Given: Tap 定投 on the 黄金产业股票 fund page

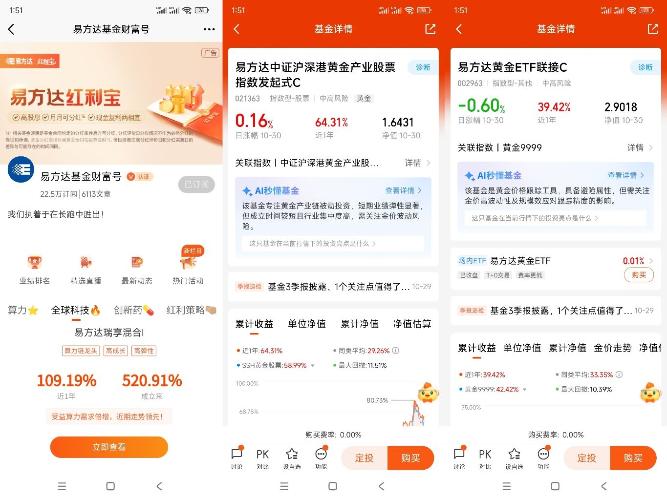Looking at the screenshot, I should [365, 458].
